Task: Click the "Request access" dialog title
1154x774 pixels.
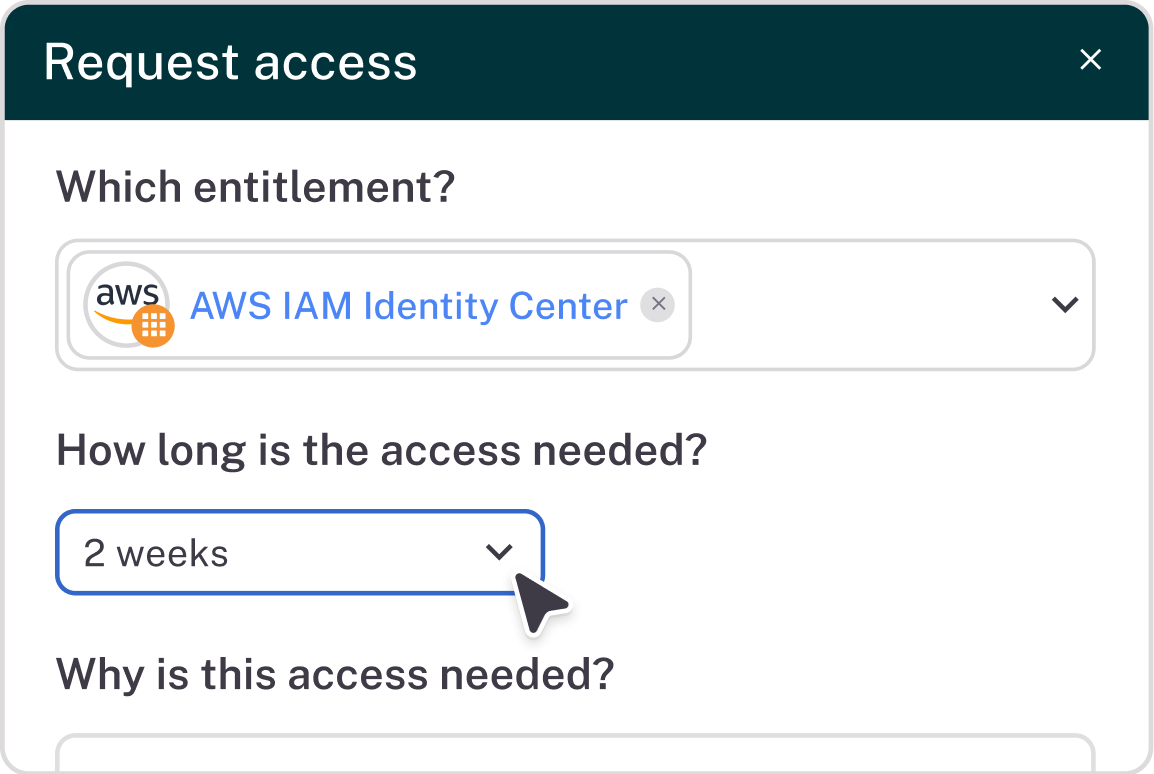Action: pyautogui.click(x=230, y=62)
